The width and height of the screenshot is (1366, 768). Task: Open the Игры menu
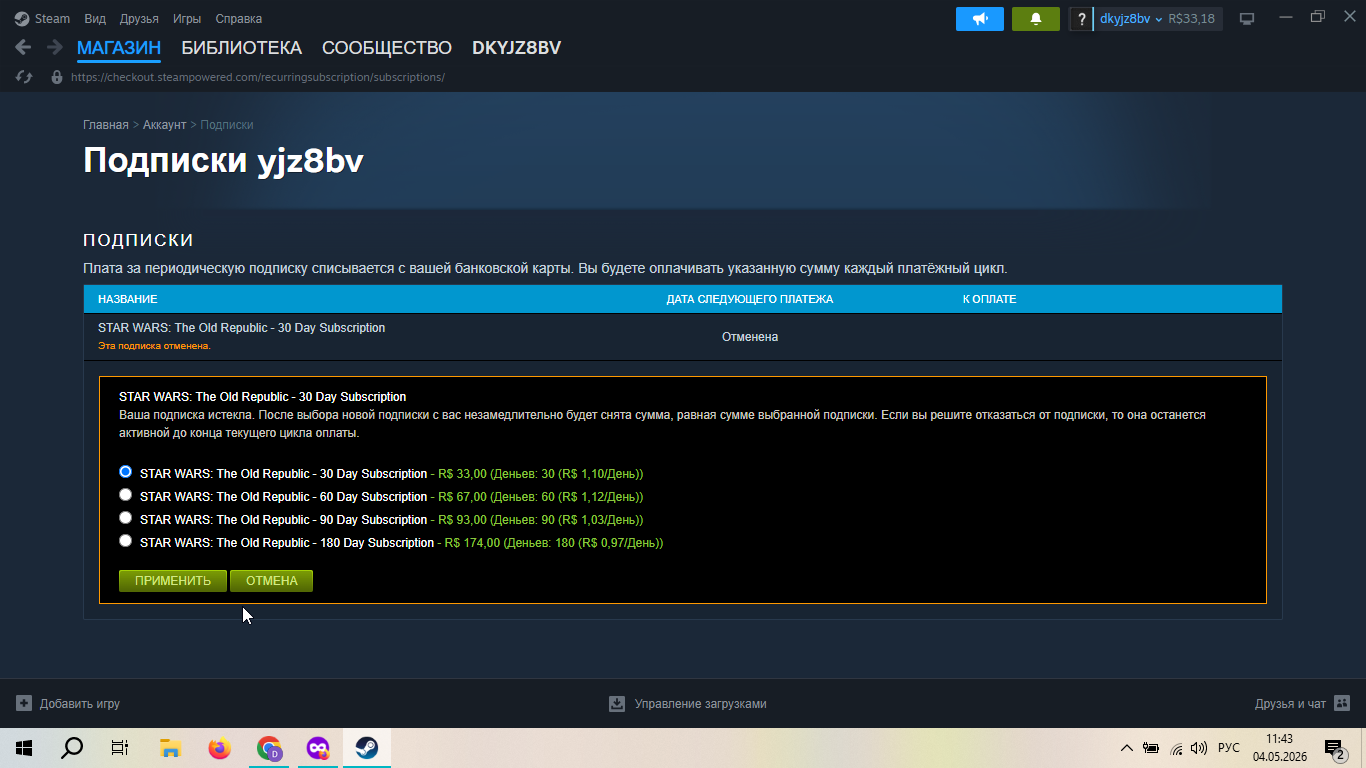tap(187, 19)
